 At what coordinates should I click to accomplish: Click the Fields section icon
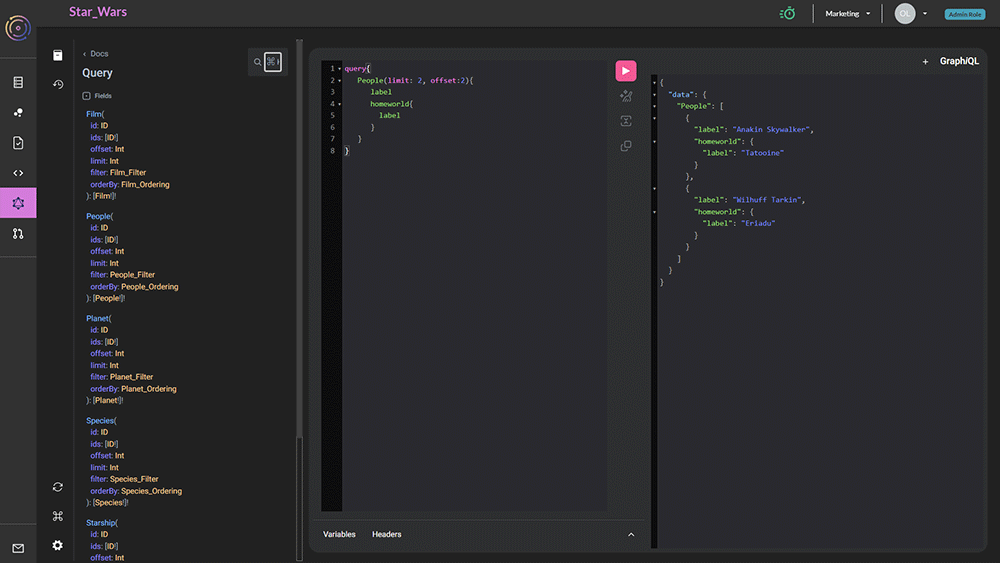[x=86, y=96]
